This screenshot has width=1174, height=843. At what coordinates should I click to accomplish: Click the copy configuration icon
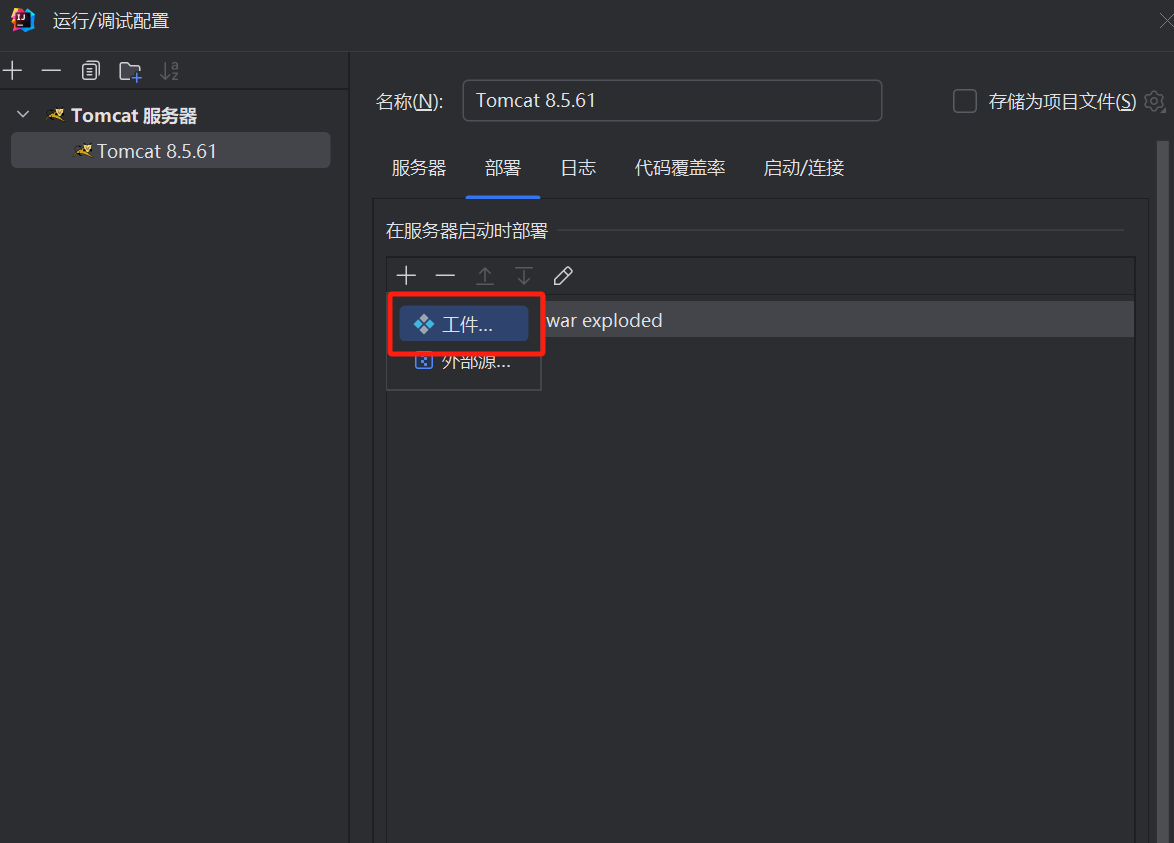click(x=90, y=71)
